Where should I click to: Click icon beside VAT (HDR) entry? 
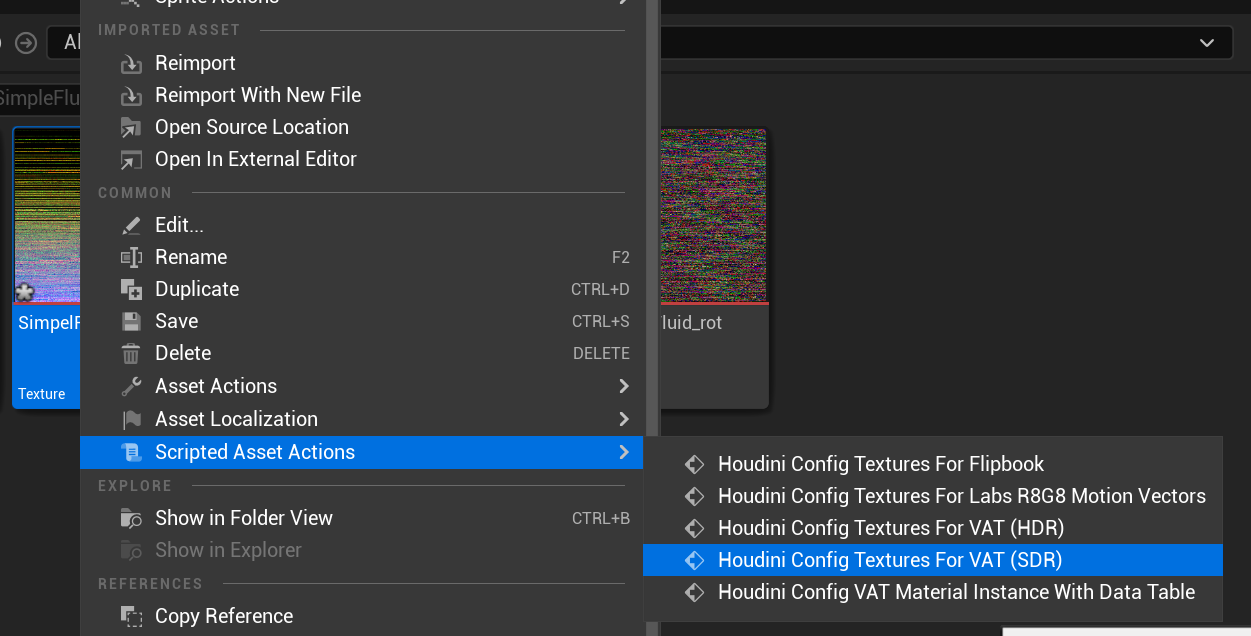pos(694,529)
